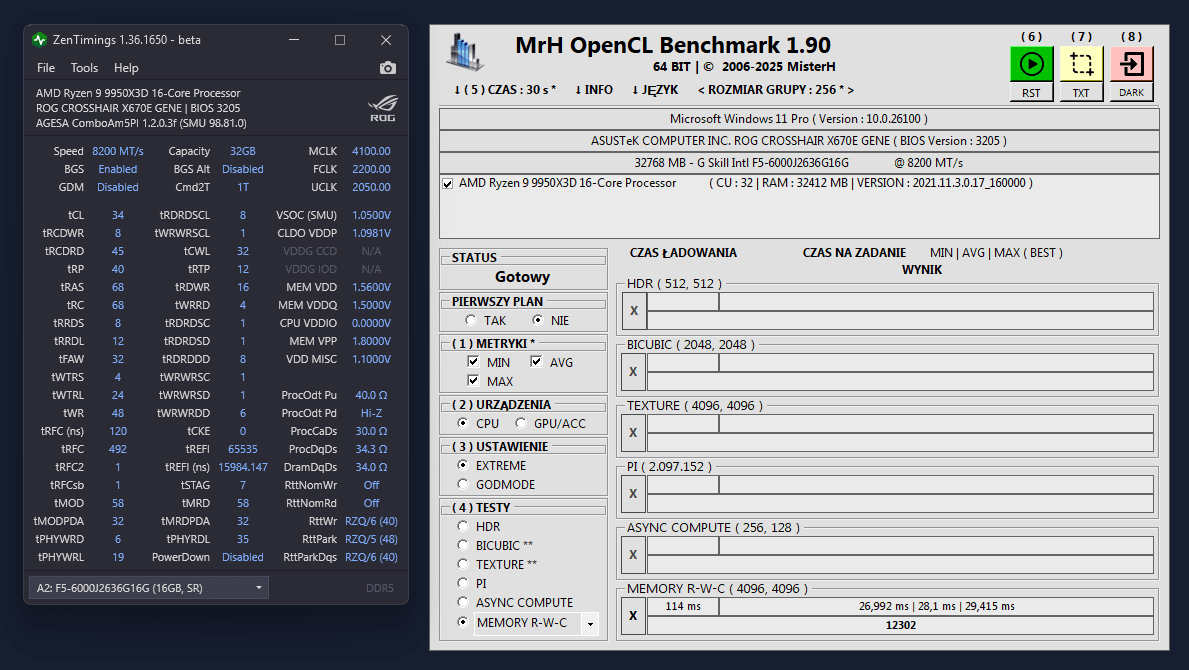Image resolution: width=1189 pixels, height=670 pixels.
Task: Select the EXTREME setting
Action: point(463,465)
